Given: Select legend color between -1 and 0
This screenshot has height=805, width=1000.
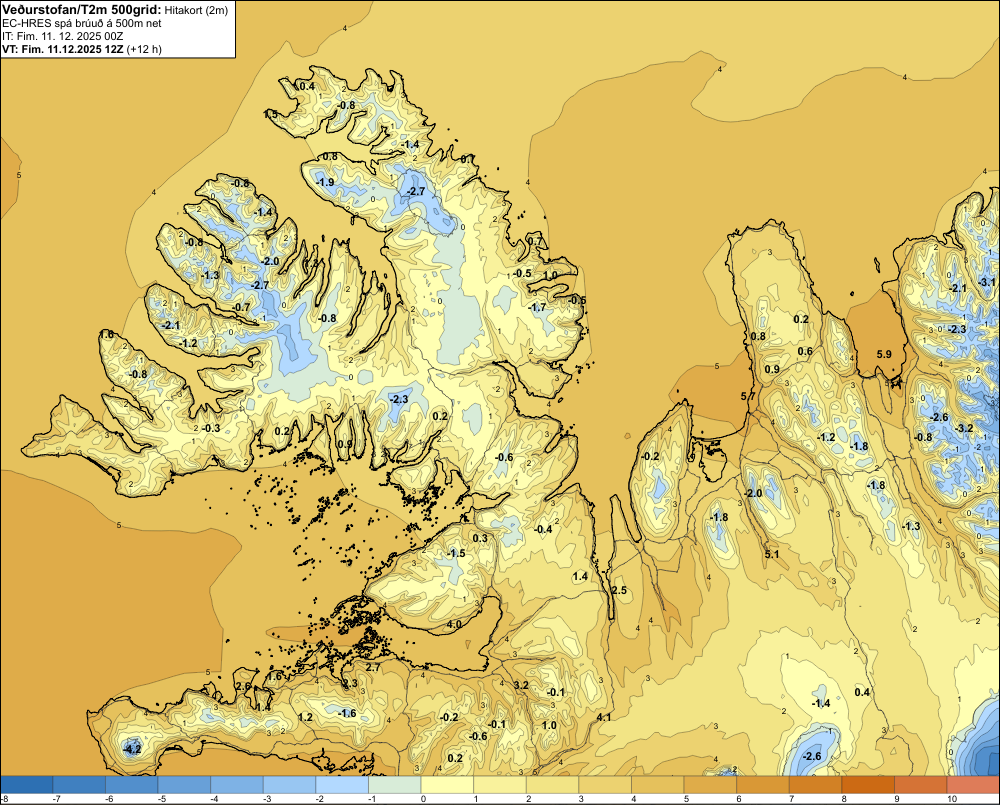Looking at the screenshot, I should pyautogui.click(x=395, y=785).
